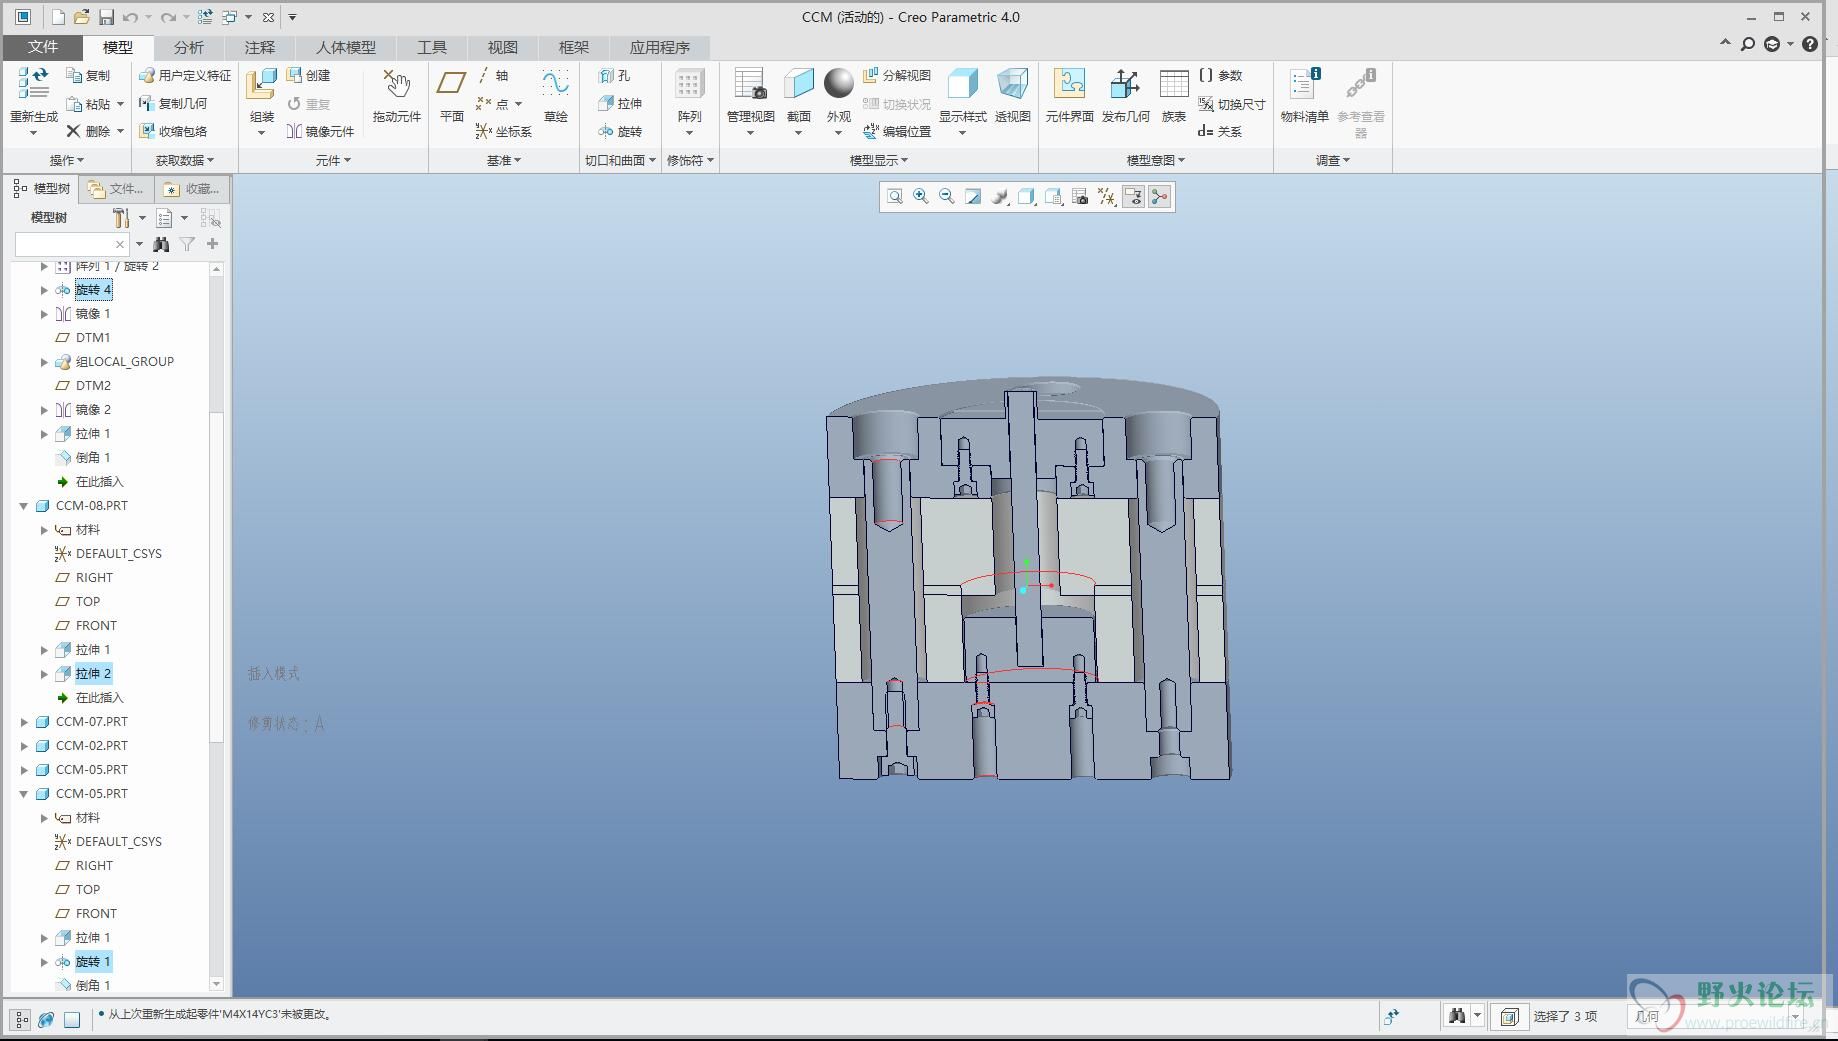Click the 镜像元件 button
The image size is (1838, 1041).
321,132
